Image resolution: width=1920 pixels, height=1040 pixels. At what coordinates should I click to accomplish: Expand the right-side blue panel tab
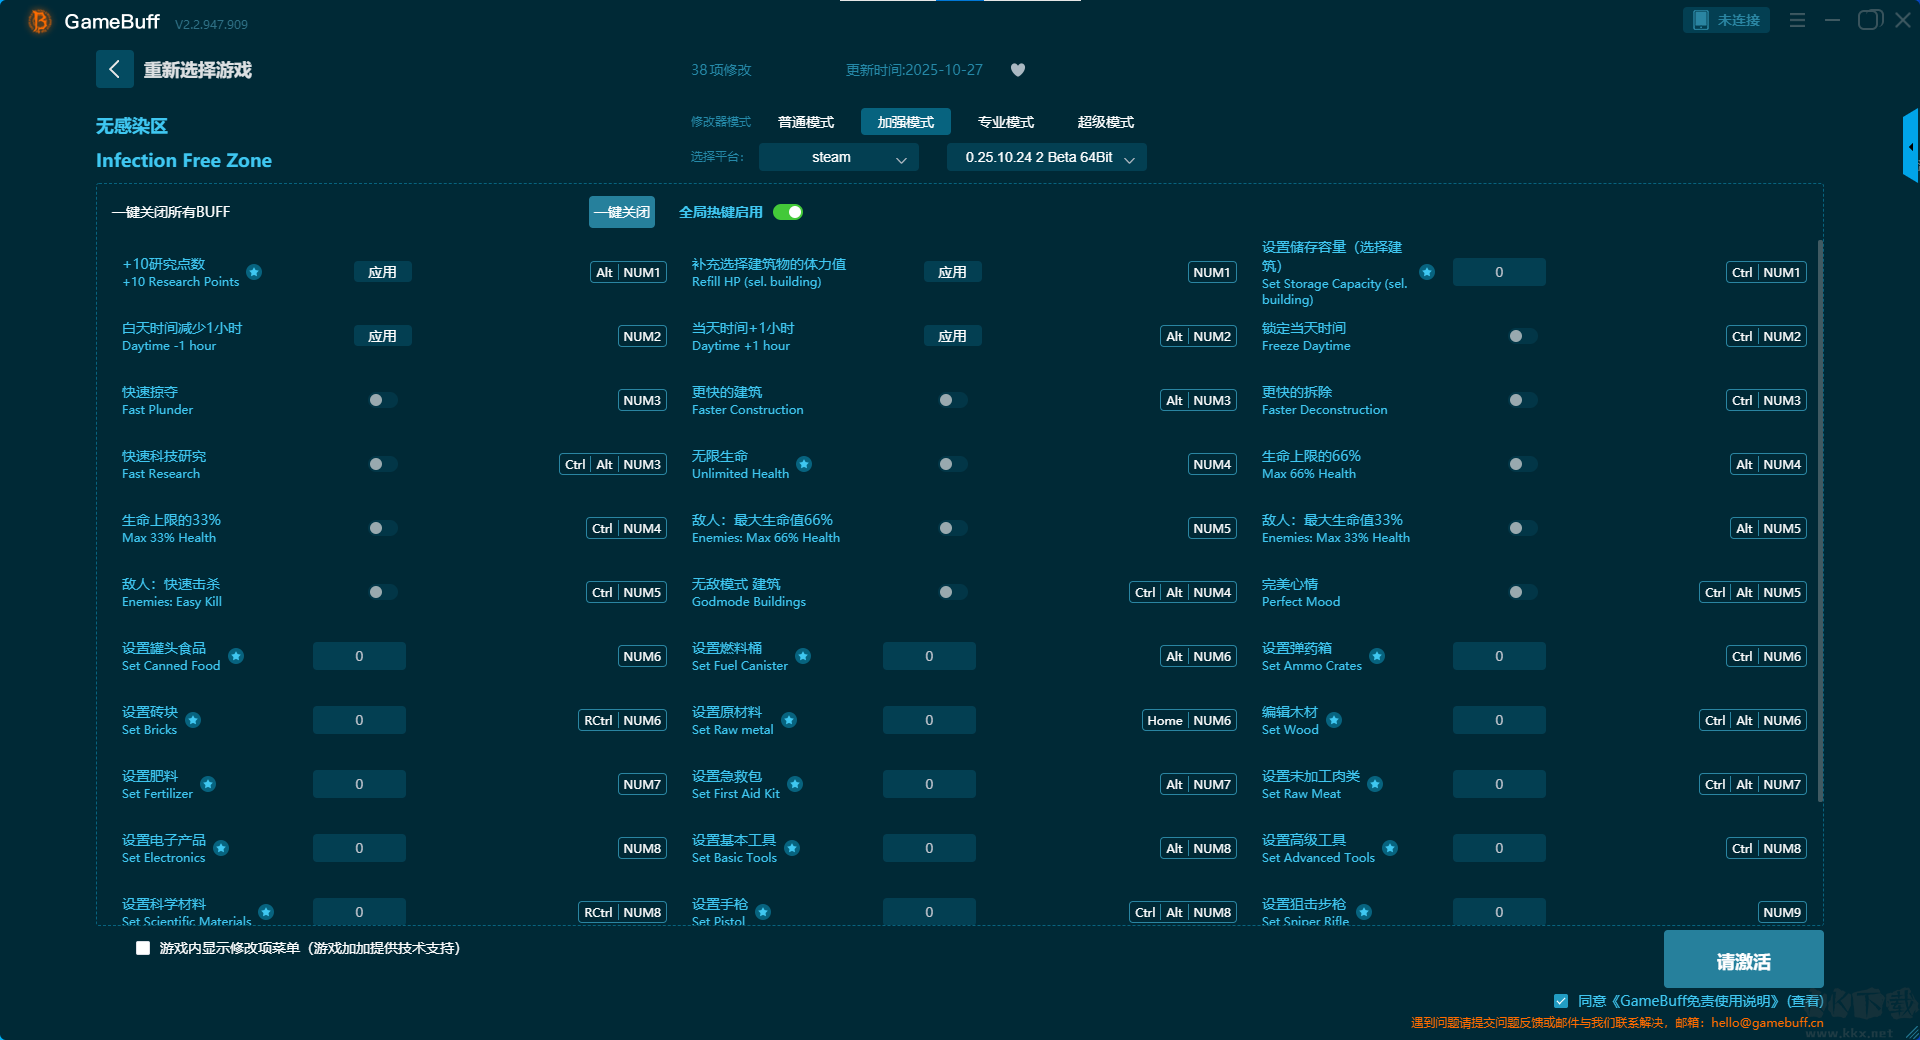(1911, 146)
